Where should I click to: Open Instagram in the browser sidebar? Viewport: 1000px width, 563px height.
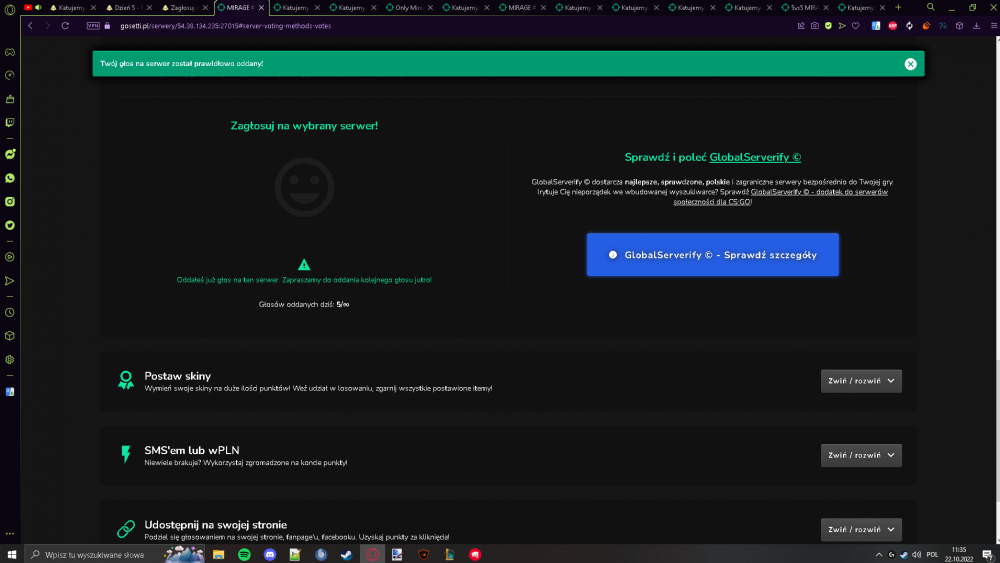pos(10,201)
